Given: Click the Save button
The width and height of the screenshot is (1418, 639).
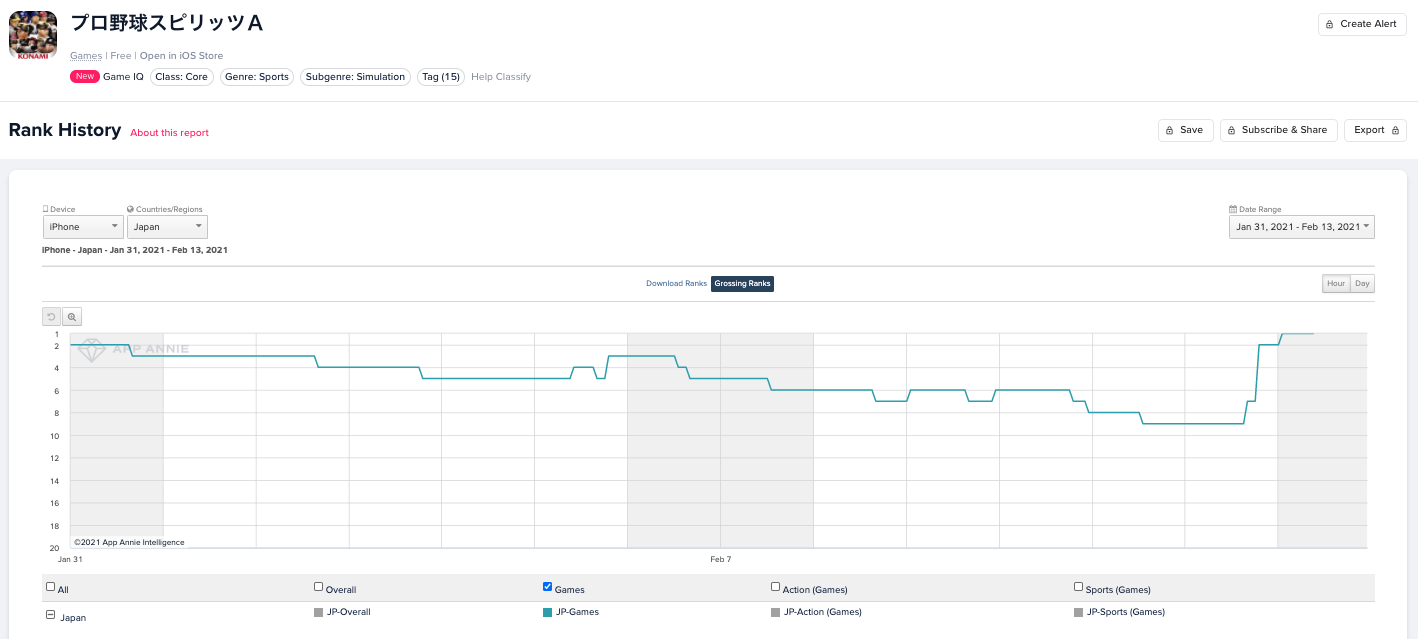Looking at the screenshot, I should pos(1186,130).
